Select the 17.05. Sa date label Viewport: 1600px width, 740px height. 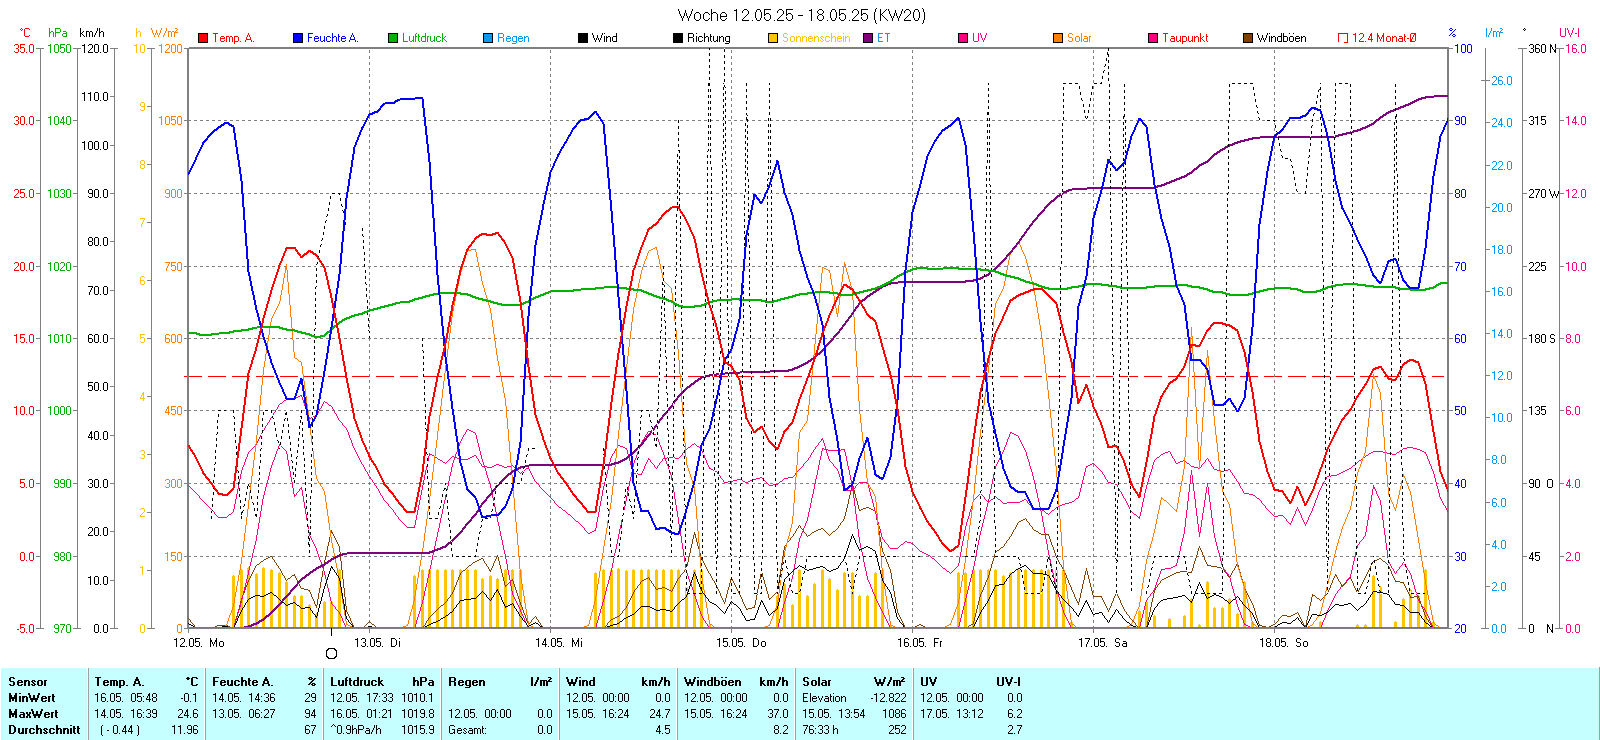(1102, 643)
